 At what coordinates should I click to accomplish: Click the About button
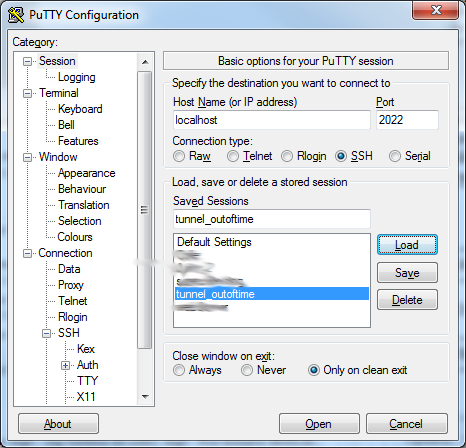[x=58, y=424]
